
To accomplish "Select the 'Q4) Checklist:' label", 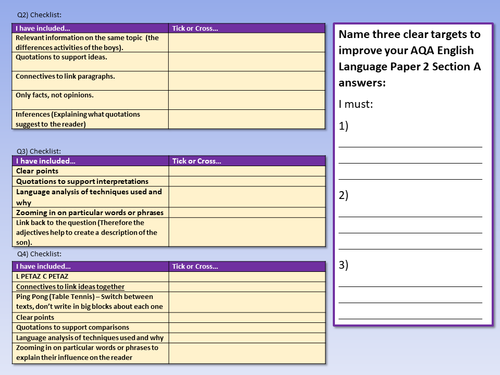I will (39, 254).
